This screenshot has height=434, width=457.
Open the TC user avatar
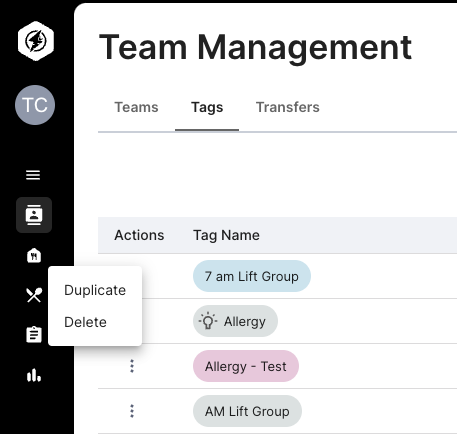click(35, 105)
